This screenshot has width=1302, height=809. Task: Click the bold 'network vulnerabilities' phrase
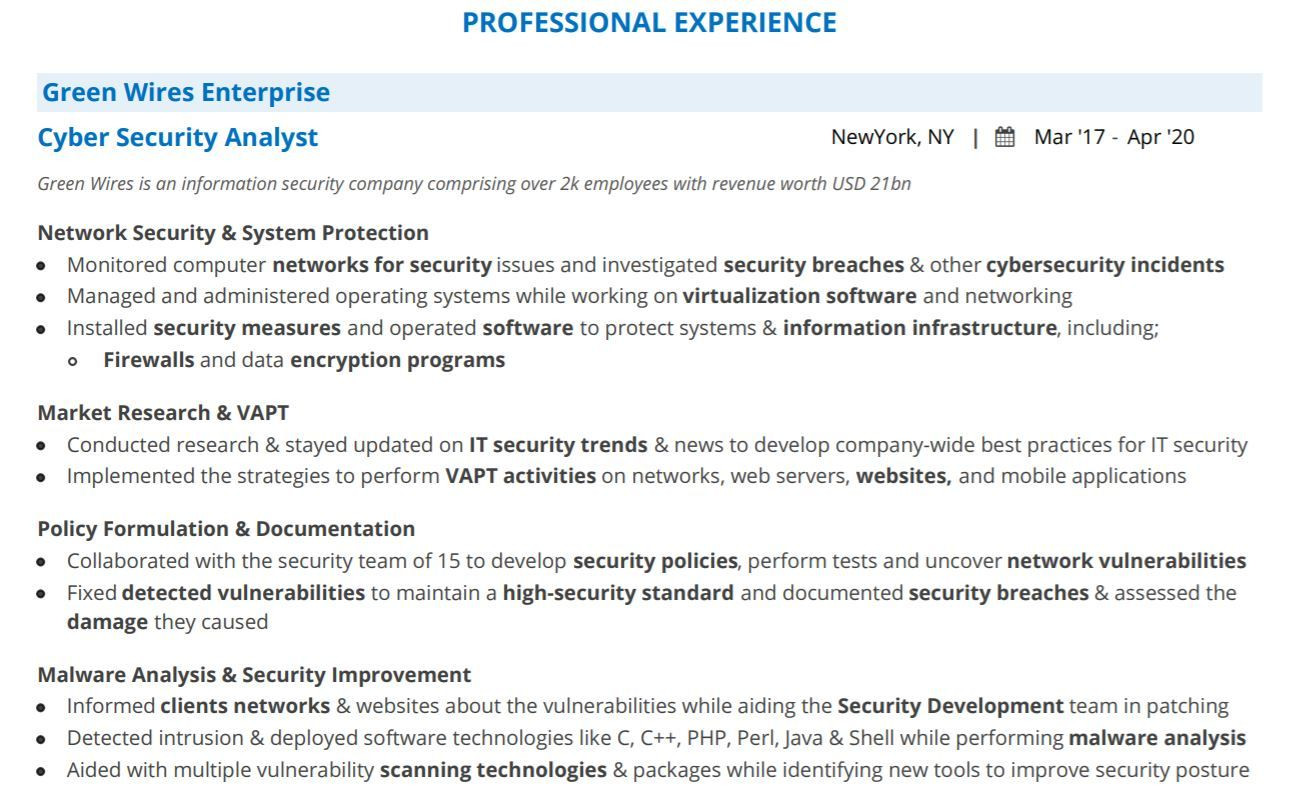tap(1126, 560)
